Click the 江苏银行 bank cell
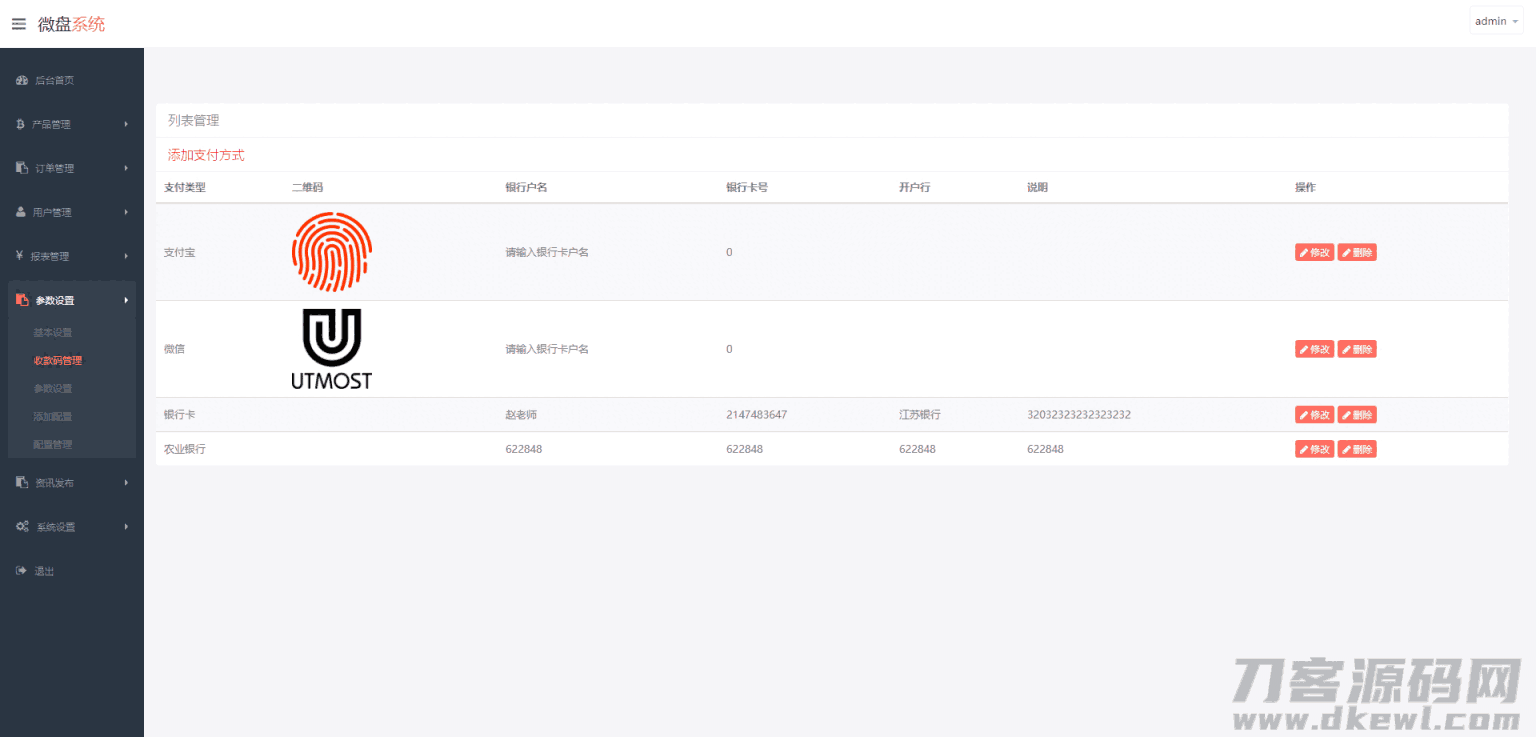Screen dimensions: 1536x737 919,414
